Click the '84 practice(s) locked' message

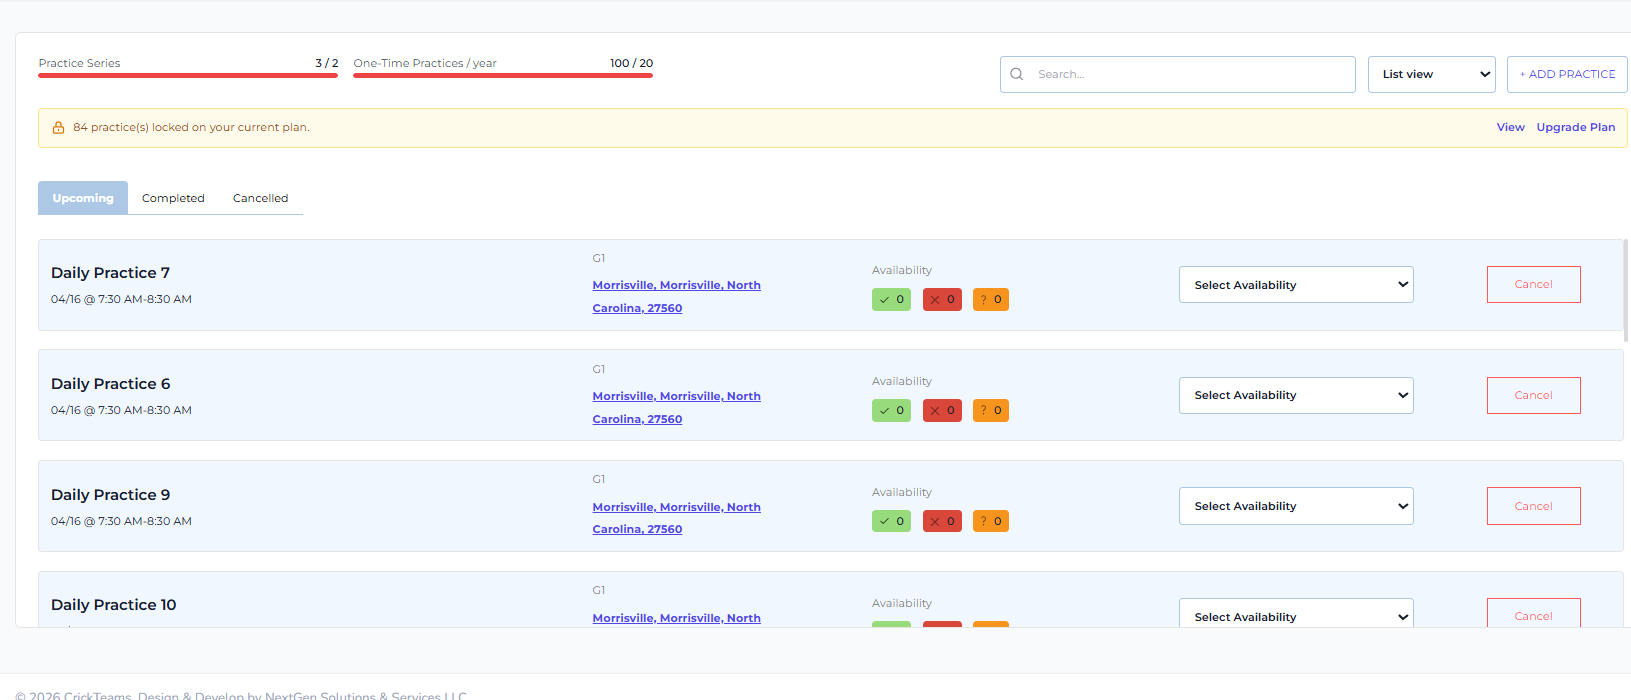tap(191, 127)
